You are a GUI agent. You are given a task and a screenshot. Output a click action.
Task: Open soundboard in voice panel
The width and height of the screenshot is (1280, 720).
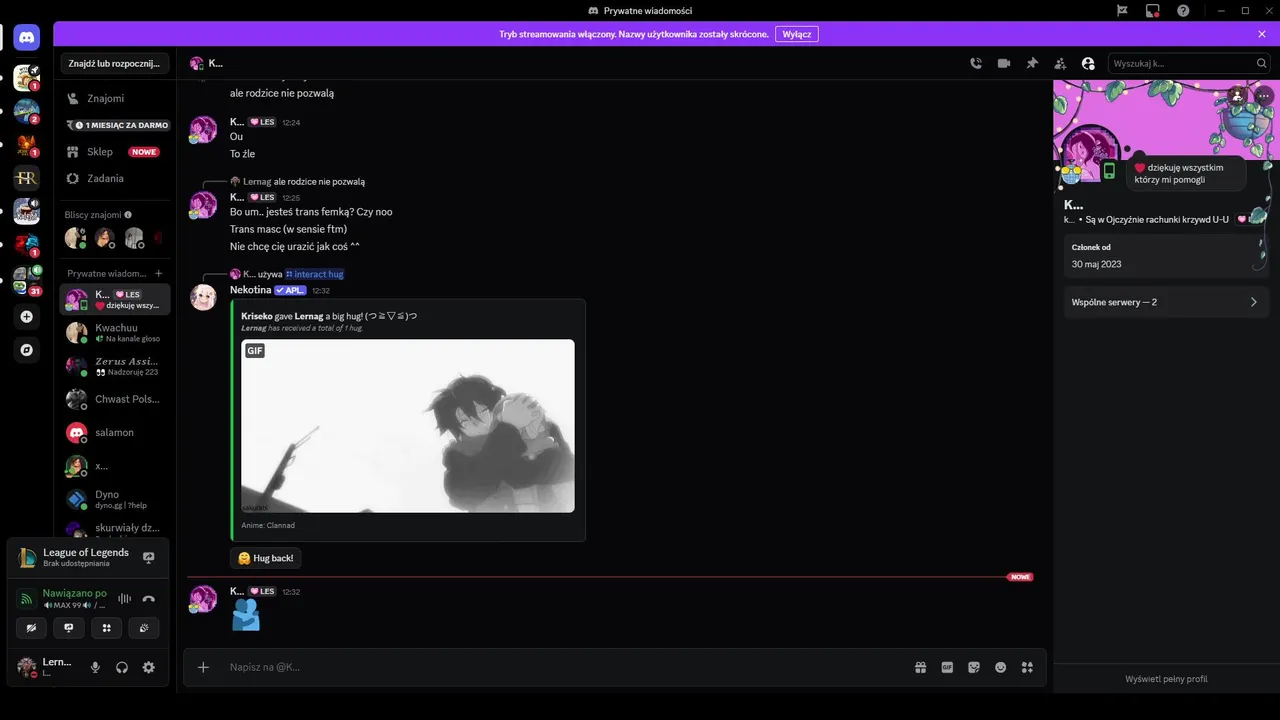click(144, 628)
